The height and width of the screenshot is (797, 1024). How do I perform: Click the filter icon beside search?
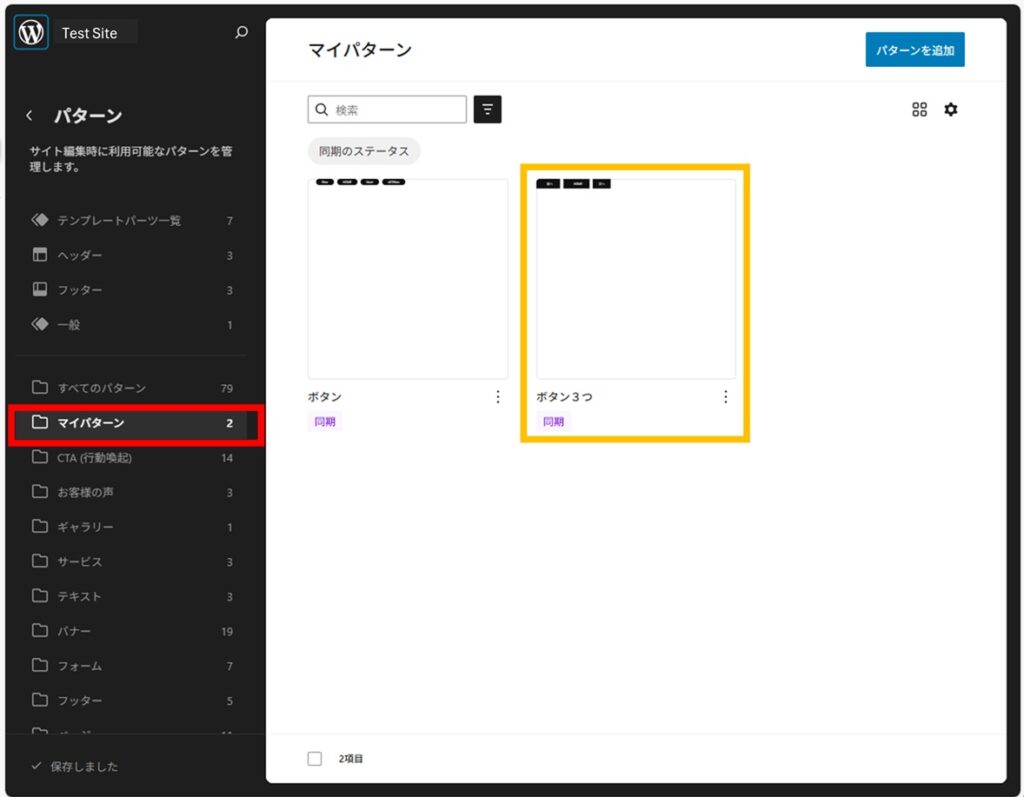487,110
